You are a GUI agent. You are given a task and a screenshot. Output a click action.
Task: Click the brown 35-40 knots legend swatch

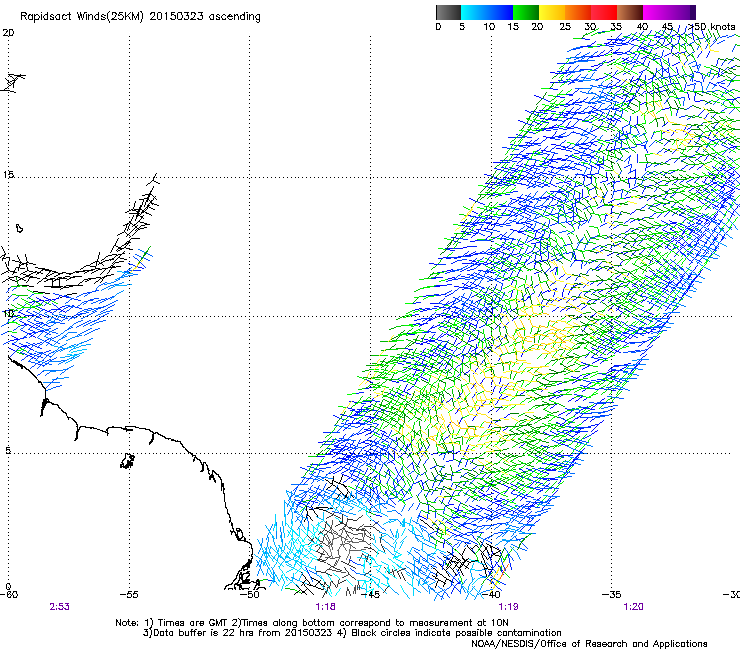pyautogui.click(x=630, y=12)
